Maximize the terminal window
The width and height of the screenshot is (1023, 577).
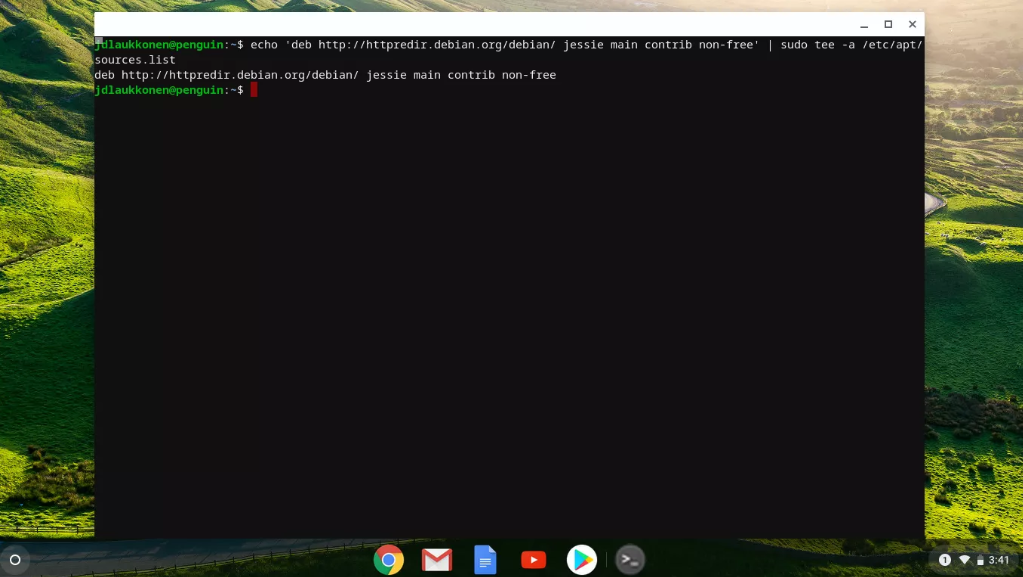888,25
